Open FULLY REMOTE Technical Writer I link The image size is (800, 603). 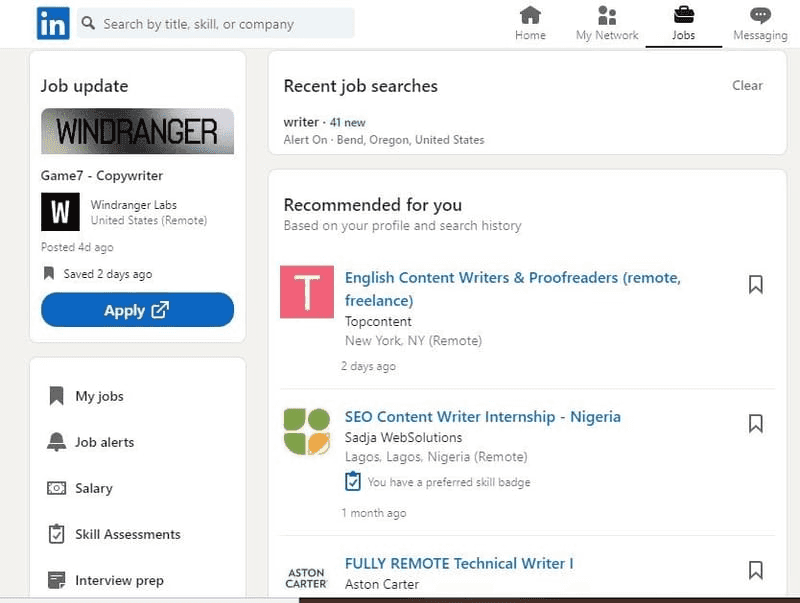click(459, 564)
